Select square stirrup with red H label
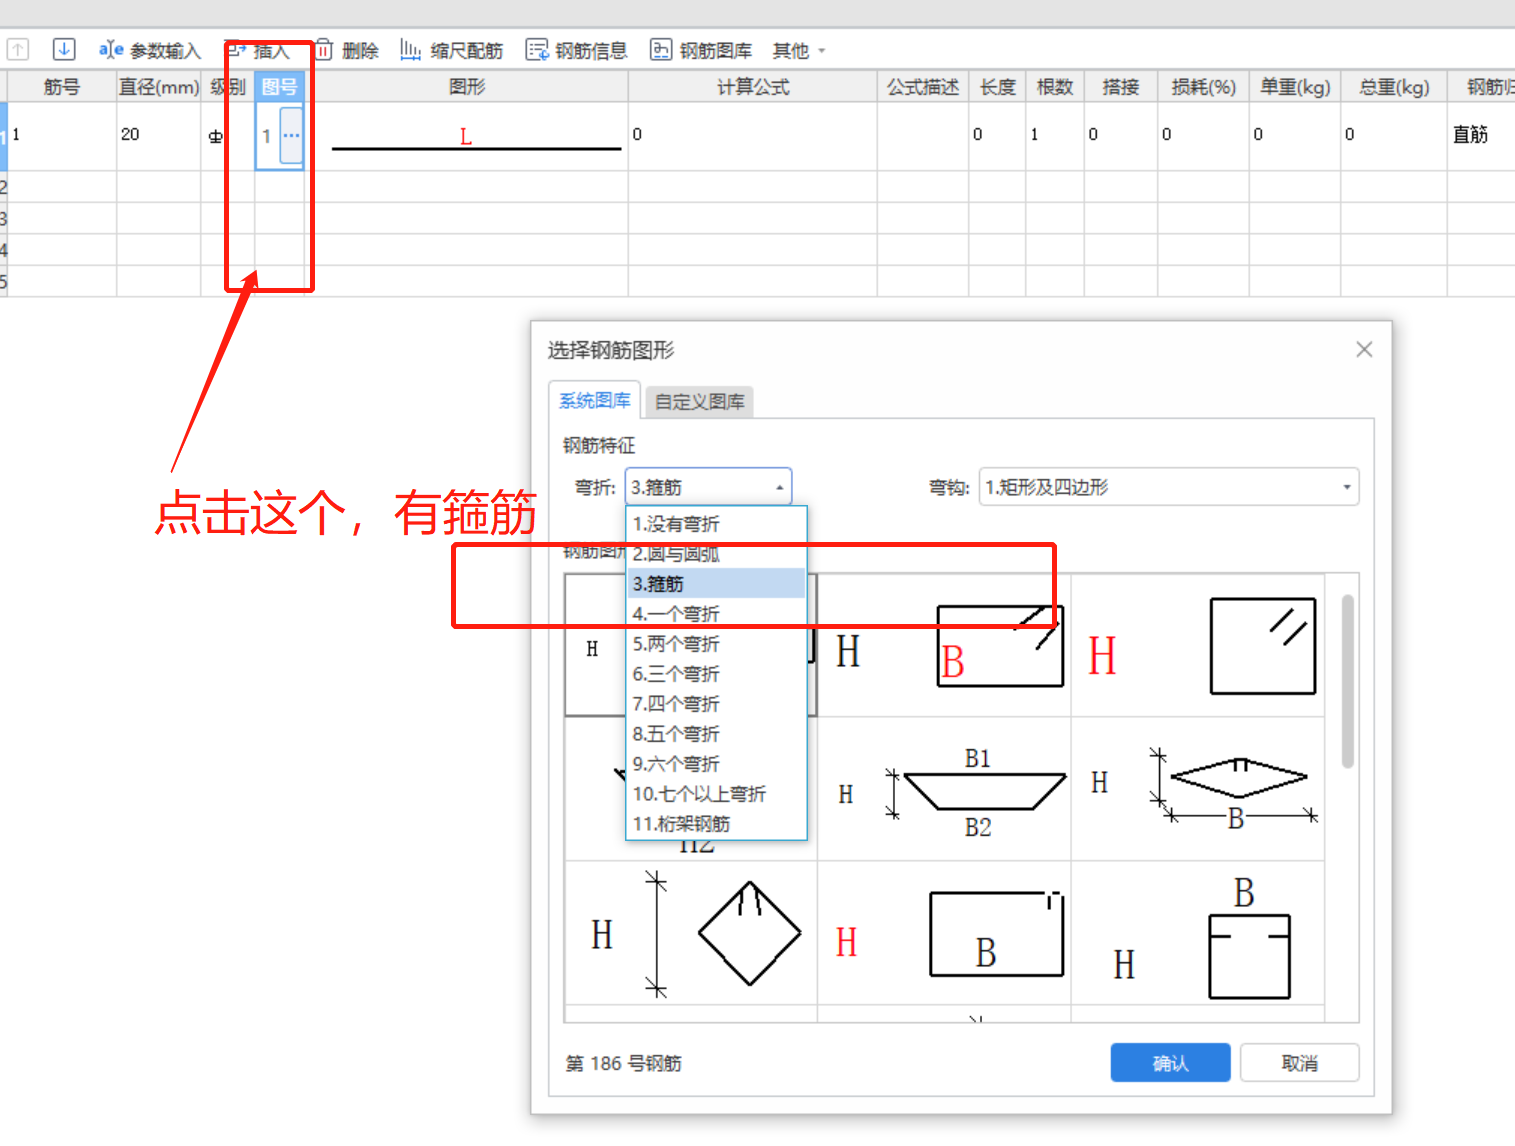 (x=1198, y=645)
